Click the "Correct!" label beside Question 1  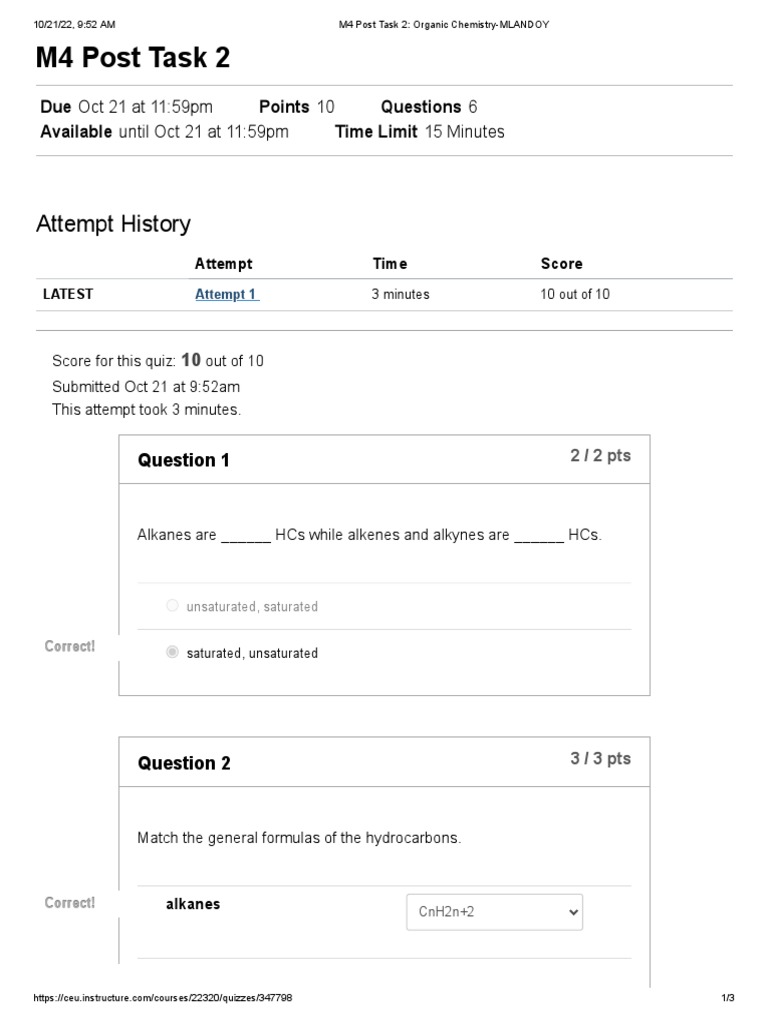(70, 646)
